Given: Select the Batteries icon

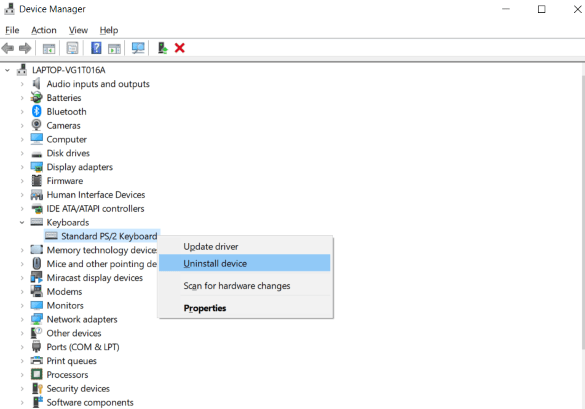Looking at the screenshot, I should (37, 97).
